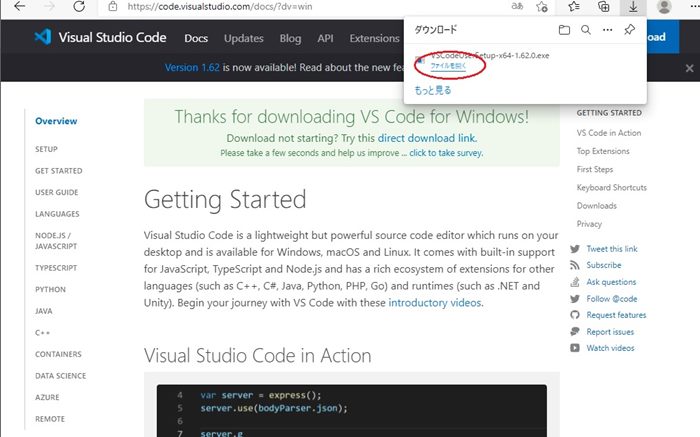Dismiss the version banner with X
Viewport: 700px width, 437px height.
click(x=689, y=68)
